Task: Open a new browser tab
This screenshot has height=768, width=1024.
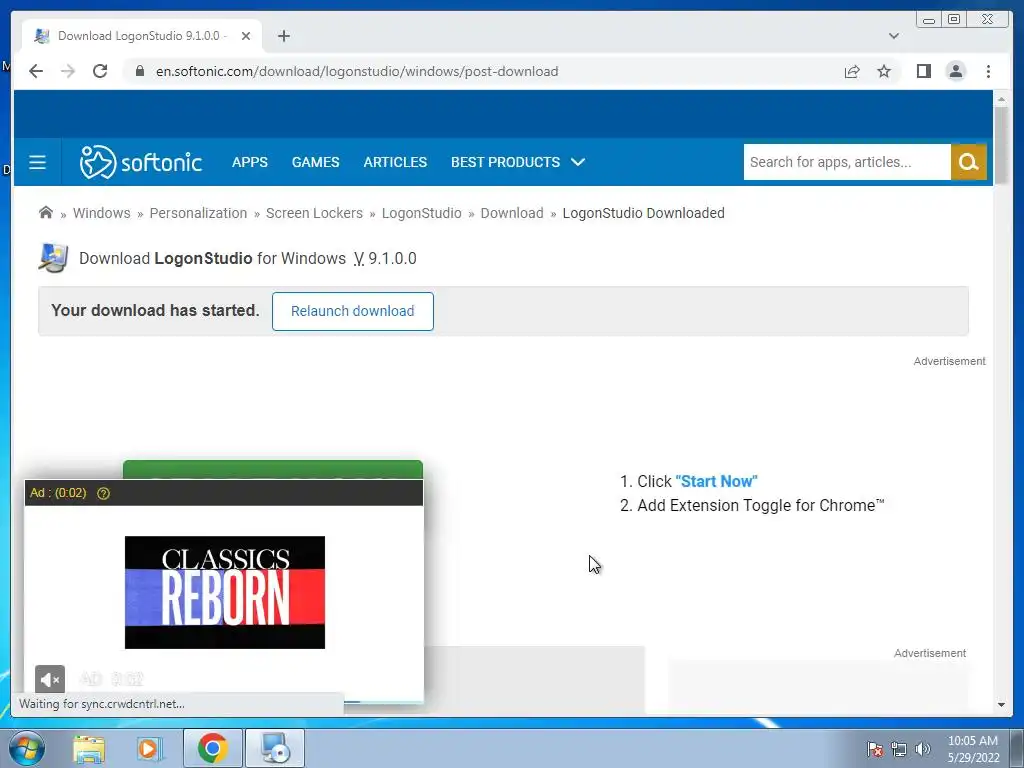Action: 283,36
